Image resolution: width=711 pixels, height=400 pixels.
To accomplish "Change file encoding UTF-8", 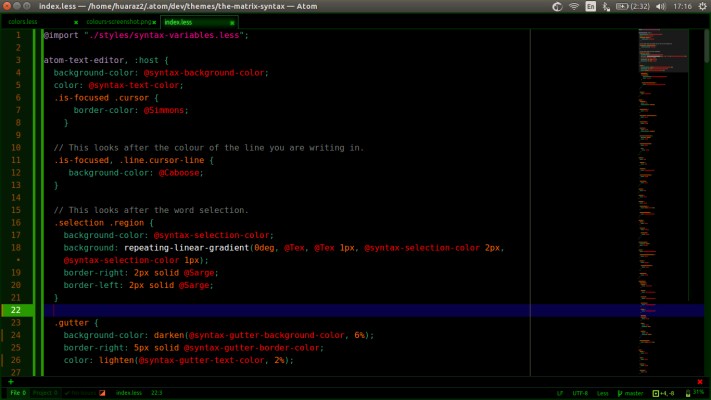I will point(580,393).
